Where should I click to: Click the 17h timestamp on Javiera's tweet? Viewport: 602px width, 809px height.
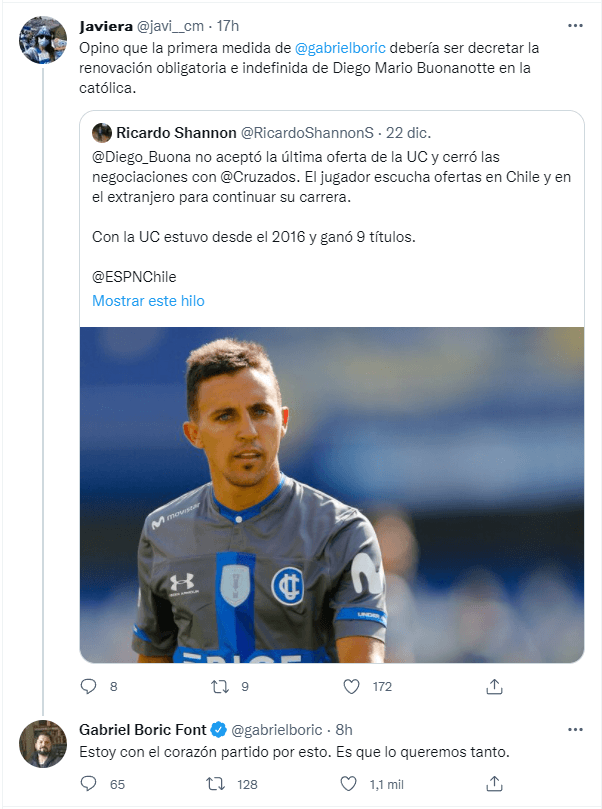click(x=228, y=25)
